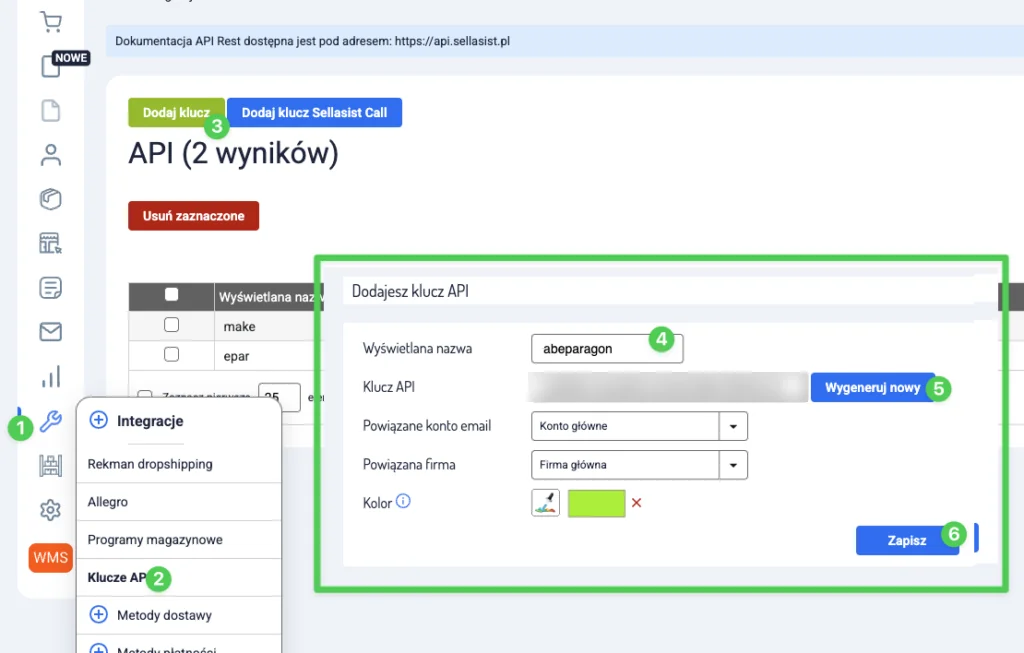Screen dimensions: 1024x653
Task: Click the results-per-page number field
Action: 280,396
